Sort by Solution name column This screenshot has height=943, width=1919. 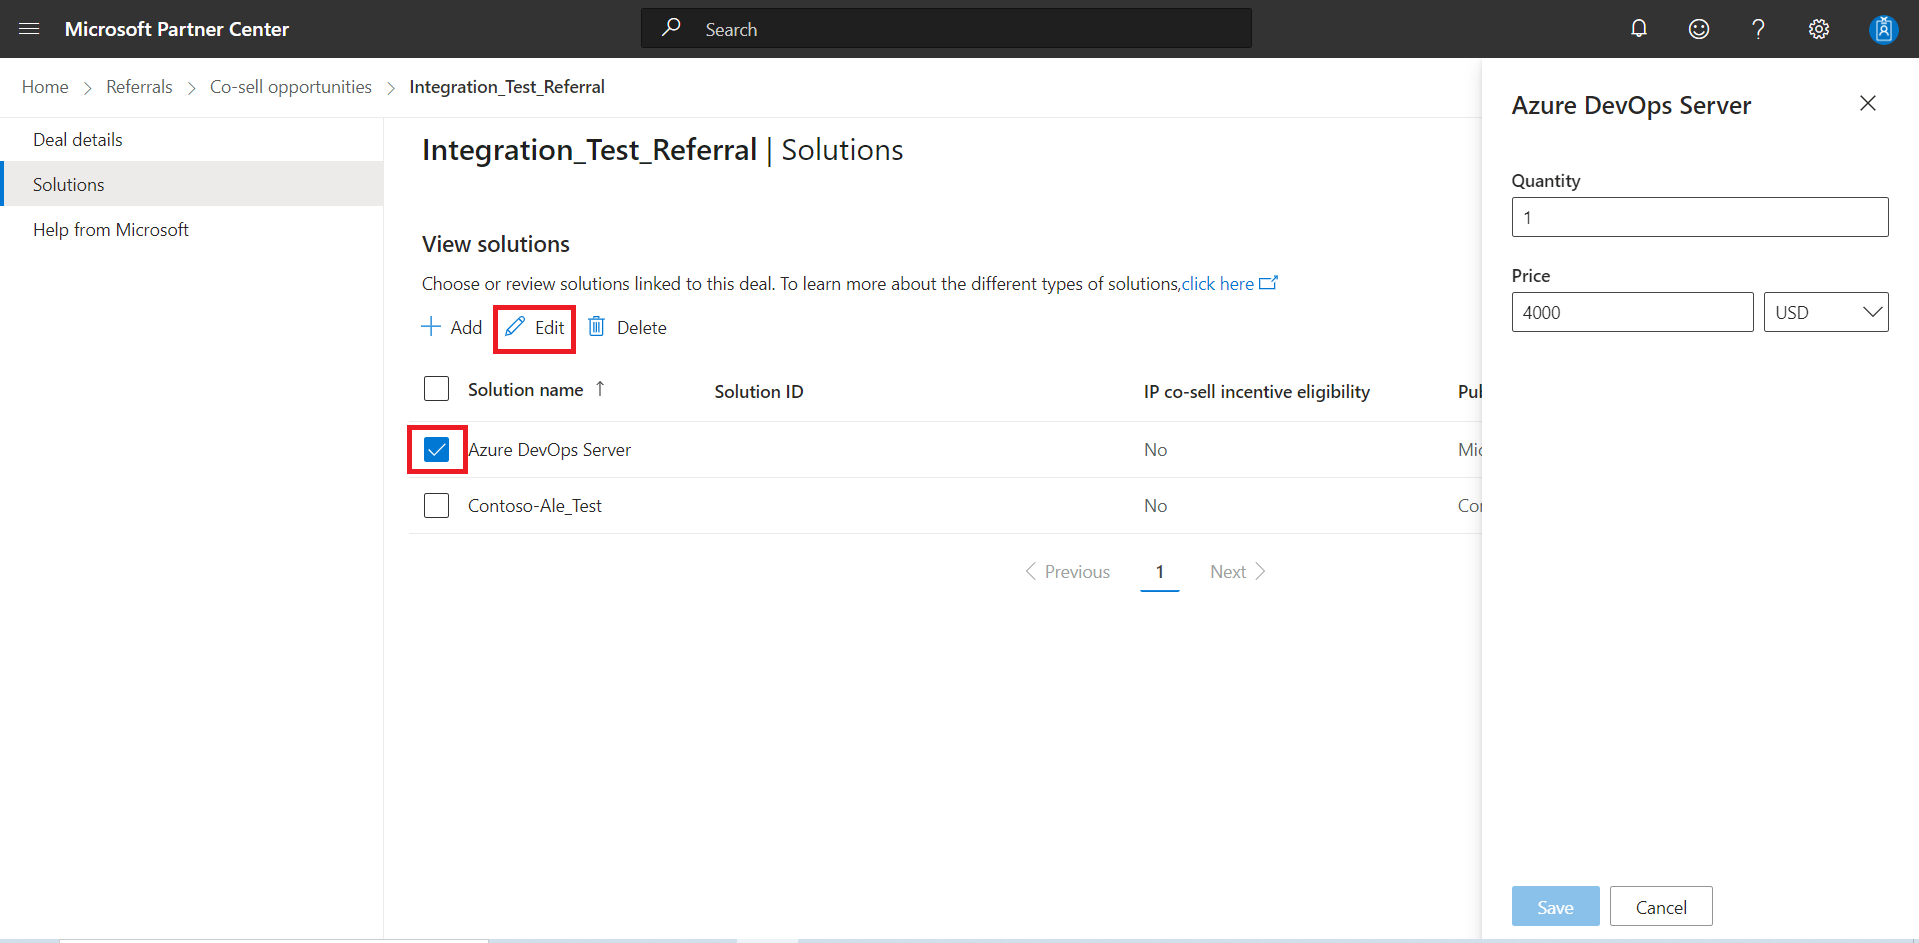pyautogui.click(x=526, y=390)
